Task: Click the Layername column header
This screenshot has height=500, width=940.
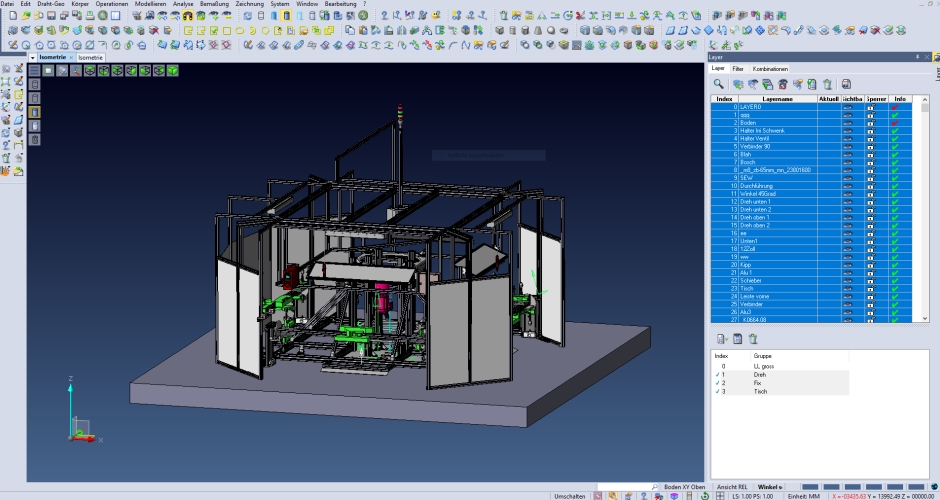Action: (x=778, y=99)
